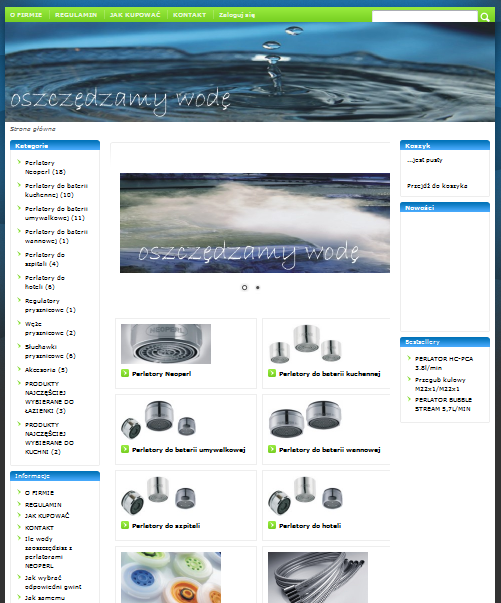This screenshot has height=603, width=501.
Task: Open O FIRMIE in Informacje sidebar
Action: click(x=39, y=493)
